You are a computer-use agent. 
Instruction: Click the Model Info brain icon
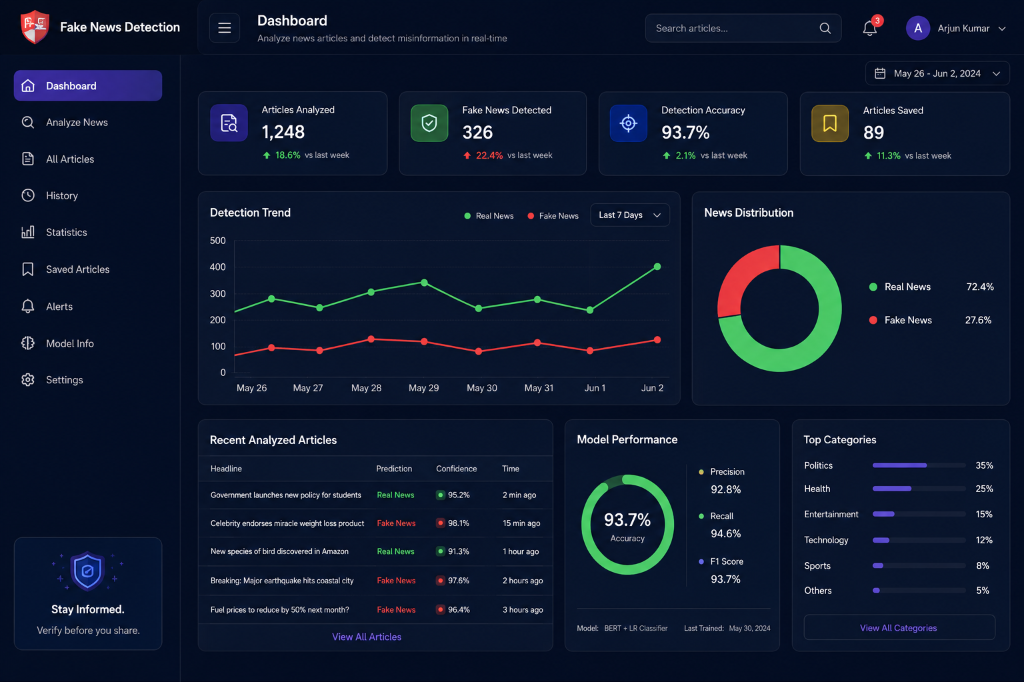[28, 343]
